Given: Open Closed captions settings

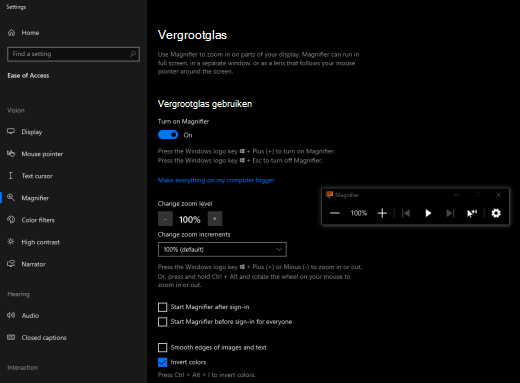Looking at the screenshot, I should coord(37,337).
